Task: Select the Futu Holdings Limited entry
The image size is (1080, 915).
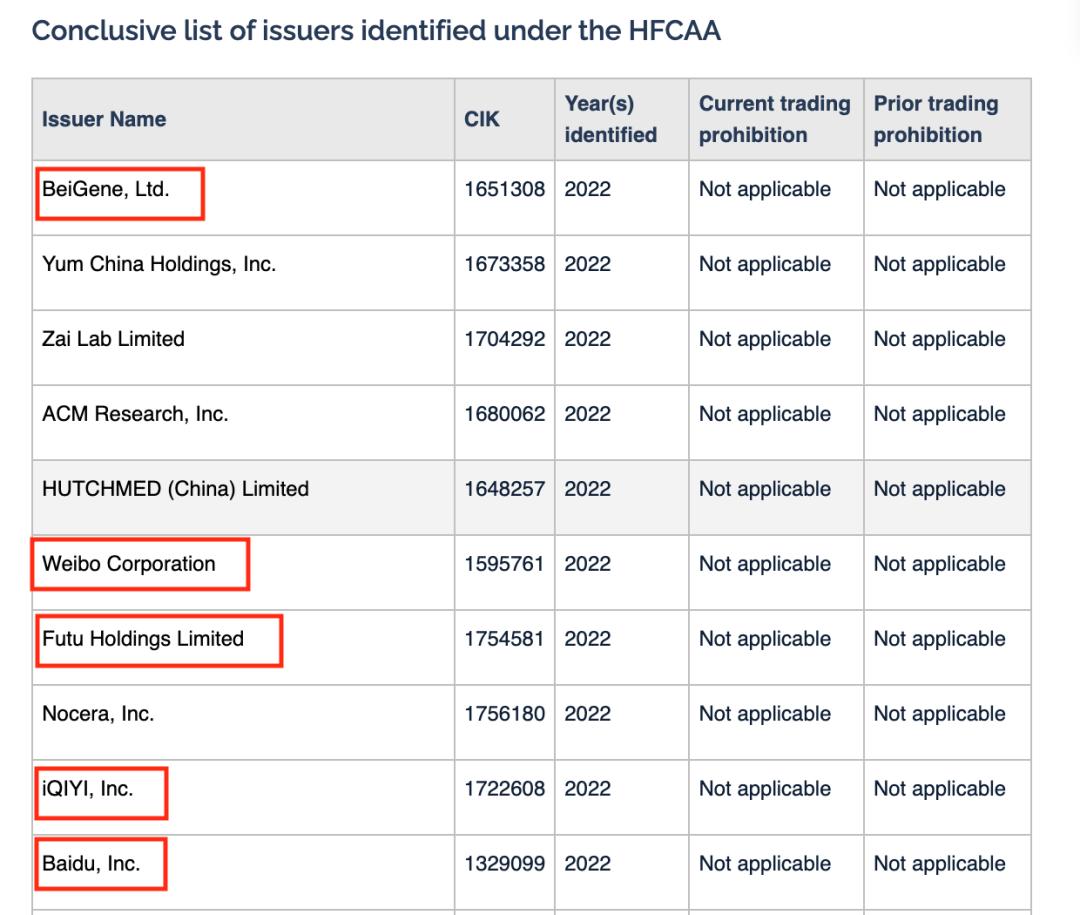Action: (x=143, y=639)
